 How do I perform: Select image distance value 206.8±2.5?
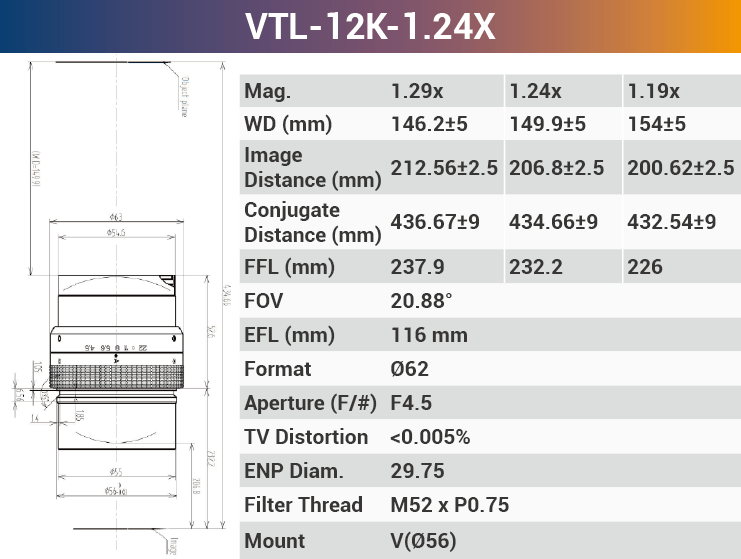(x=556, y=168)
